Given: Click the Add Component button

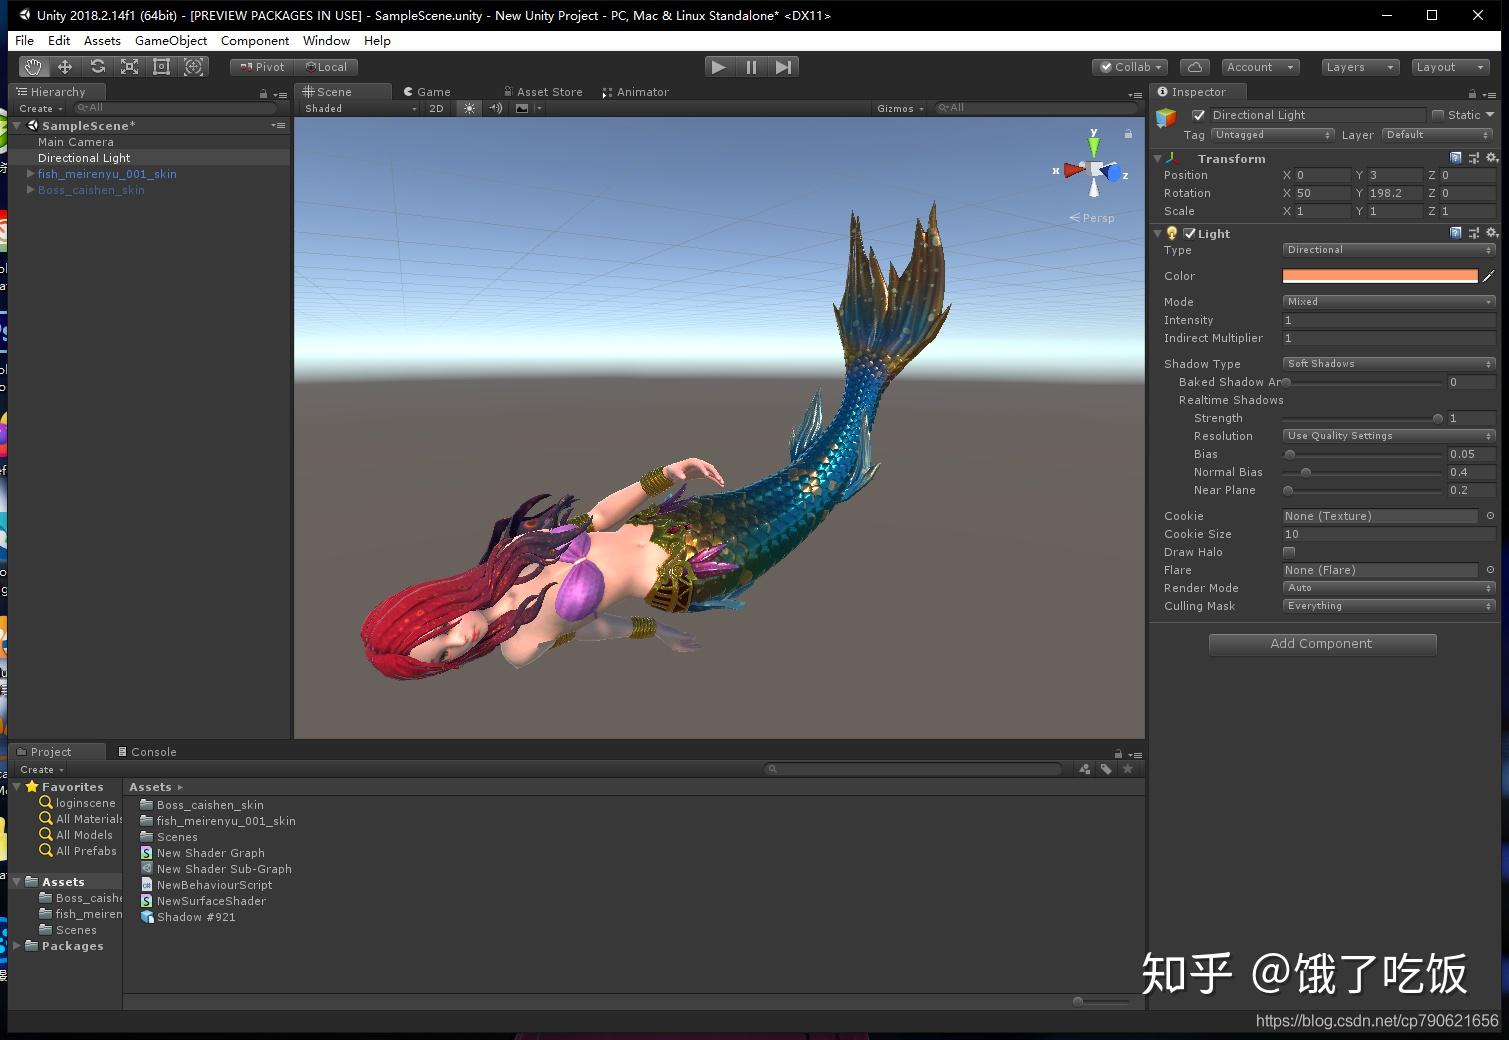Looking at the screenshot, I should 1322,643.
